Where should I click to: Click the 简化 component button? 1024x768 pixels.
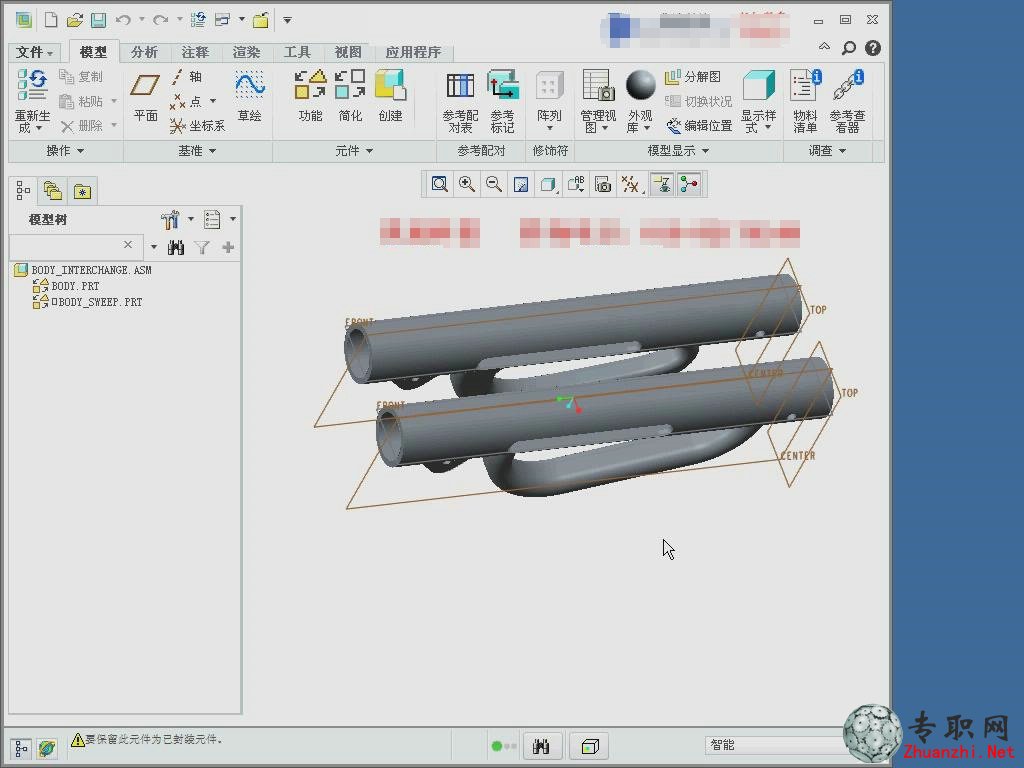coord(350,97)
